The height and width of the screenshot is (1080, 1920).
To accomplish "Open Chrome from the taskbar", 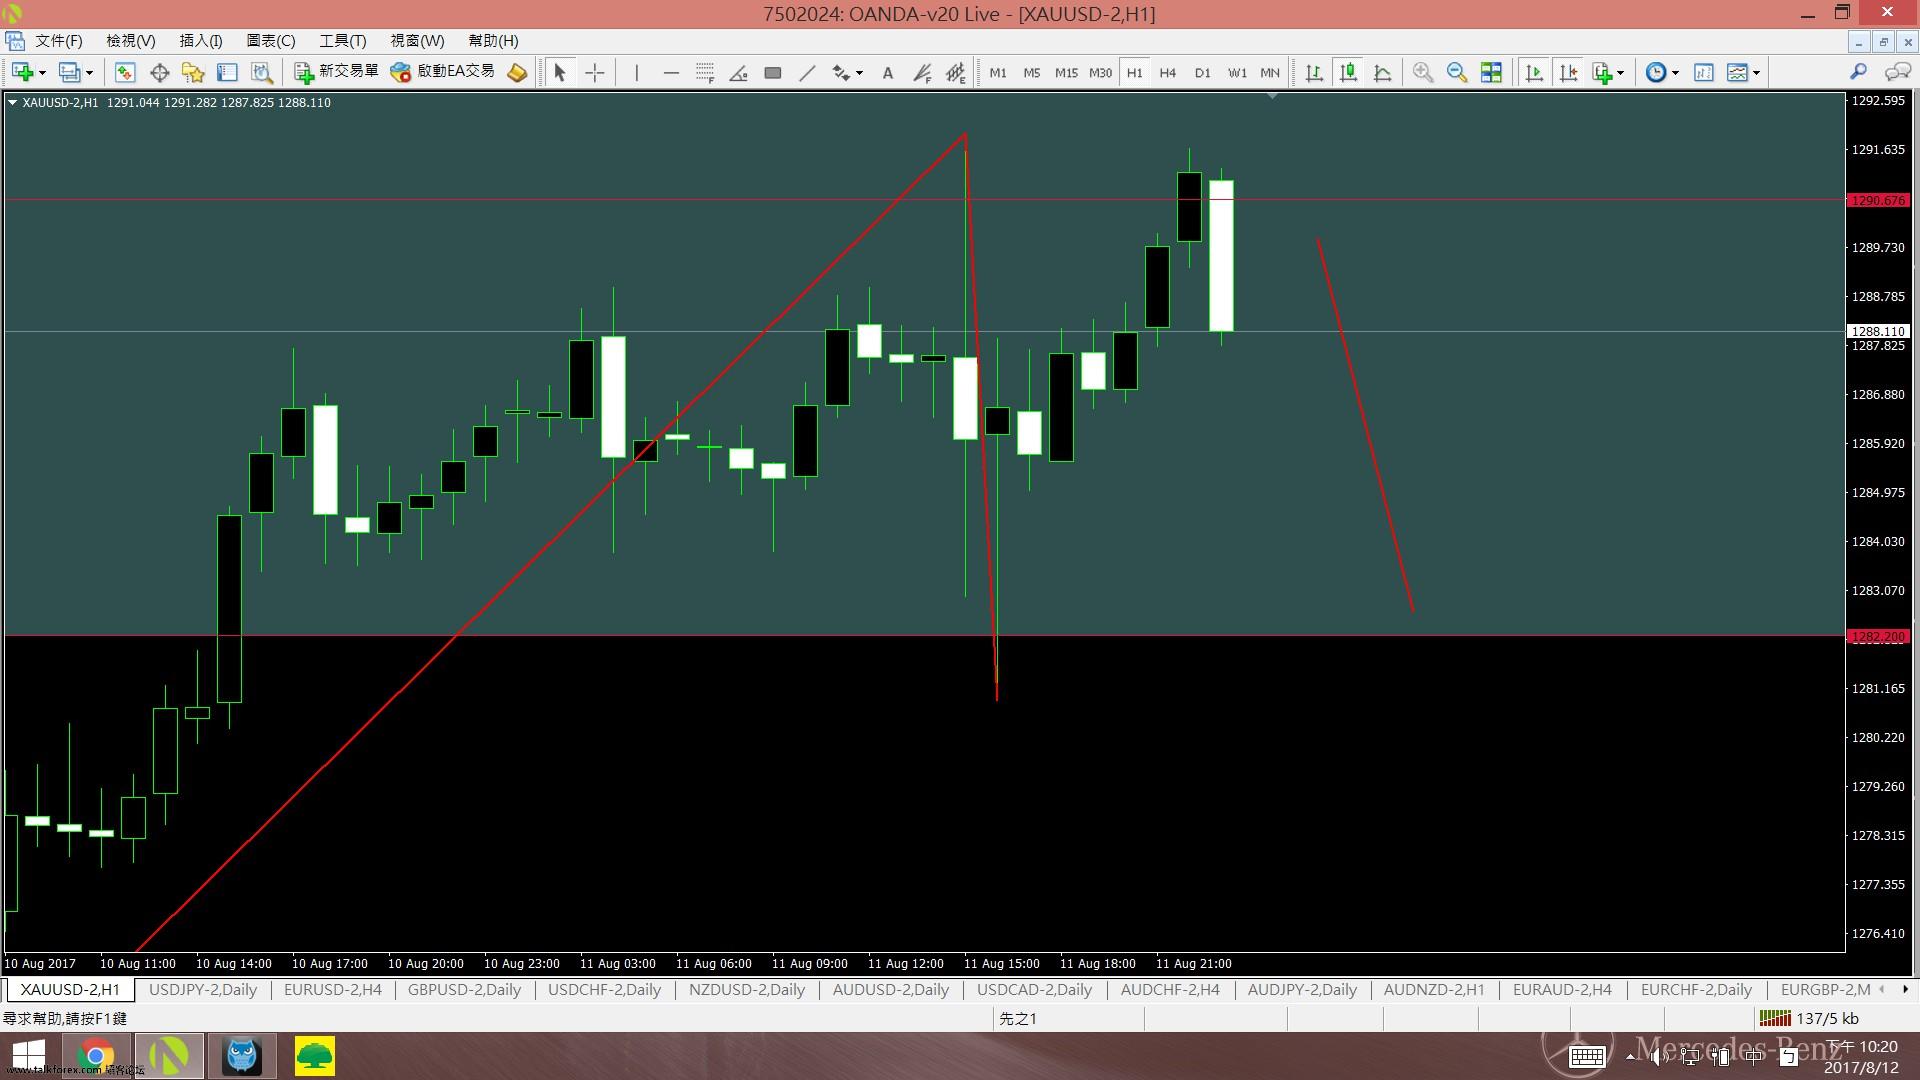I will (x=97, y=1056).
